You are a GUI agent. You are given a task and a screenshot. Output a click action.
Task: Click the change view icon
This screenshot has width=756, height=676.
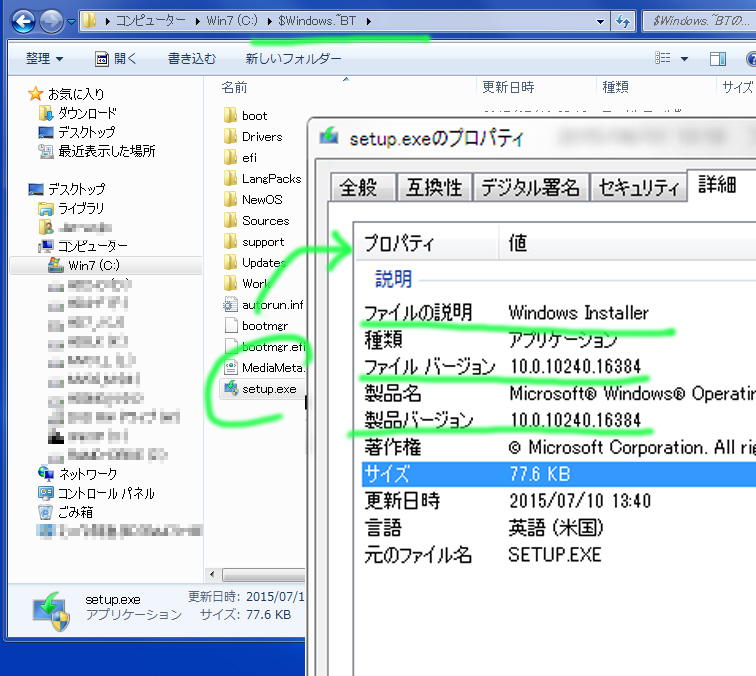click(x=662, y=58)
